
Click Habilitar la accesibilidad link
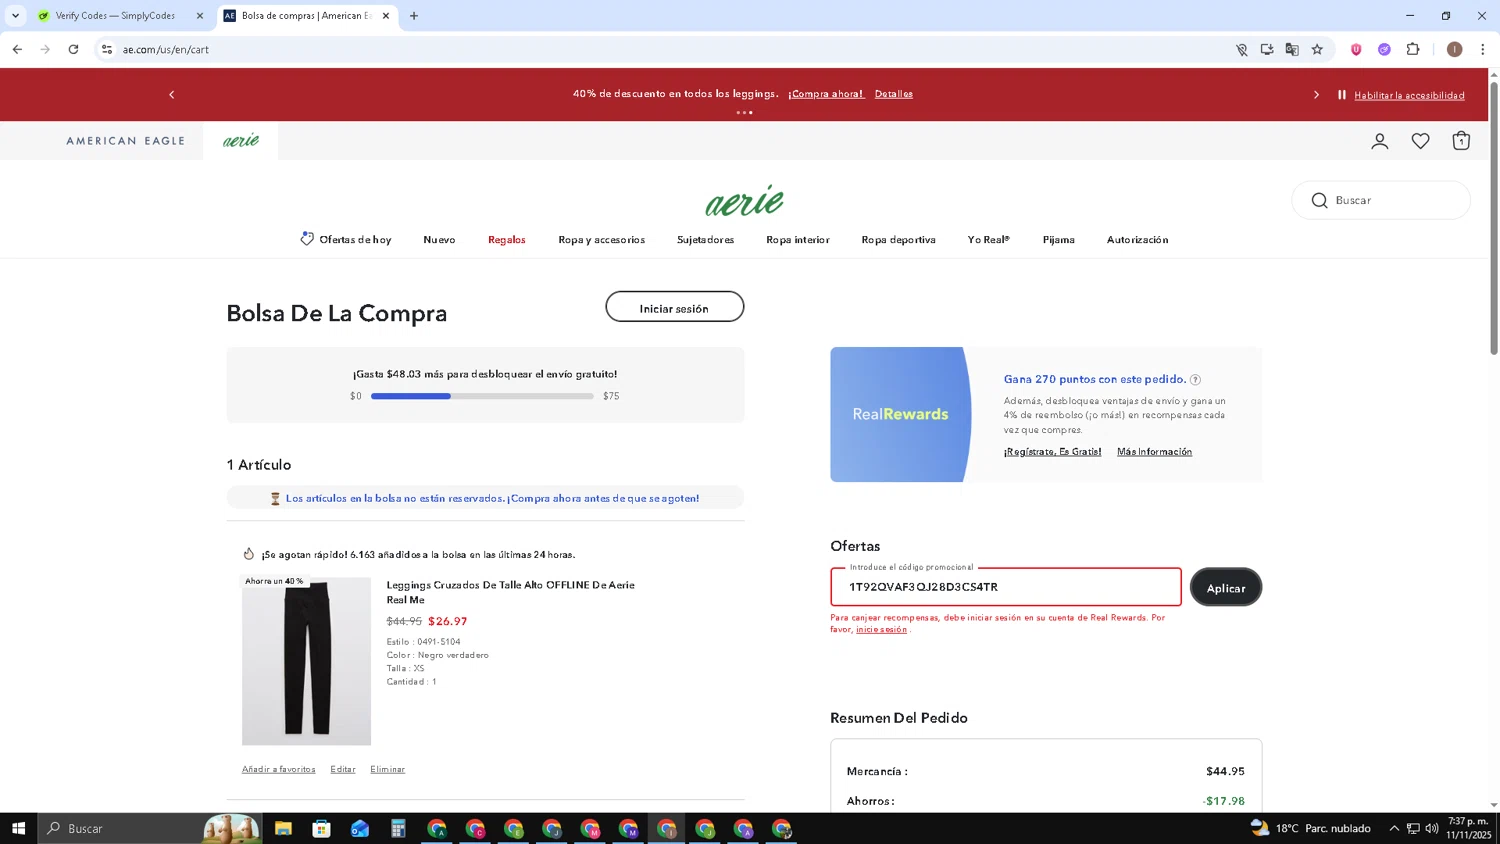1409,96
